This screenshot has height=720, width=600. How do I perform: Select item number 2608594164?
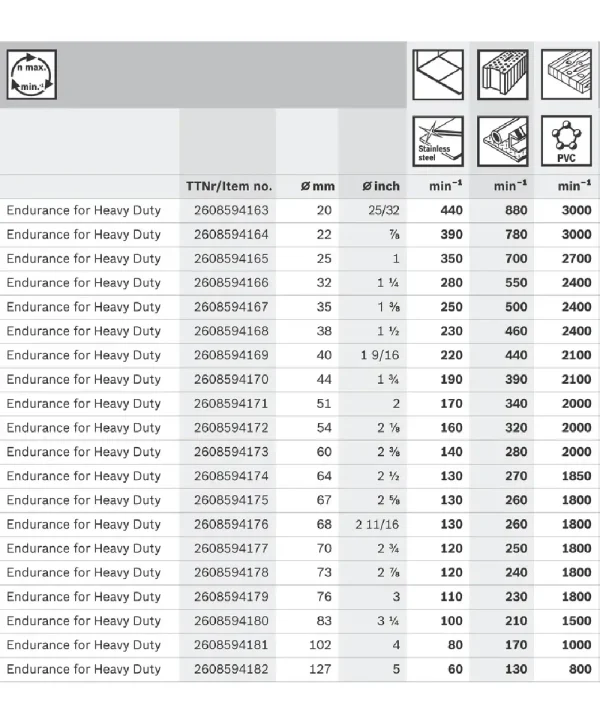tap(231, 235)
